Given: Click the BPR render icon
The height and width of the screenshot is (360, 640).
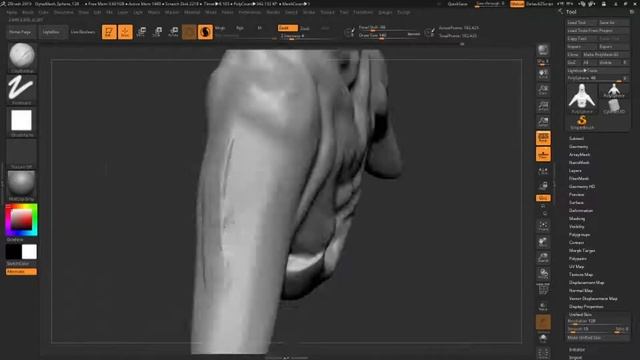Looking at the screenshot, I should (543, 51).
